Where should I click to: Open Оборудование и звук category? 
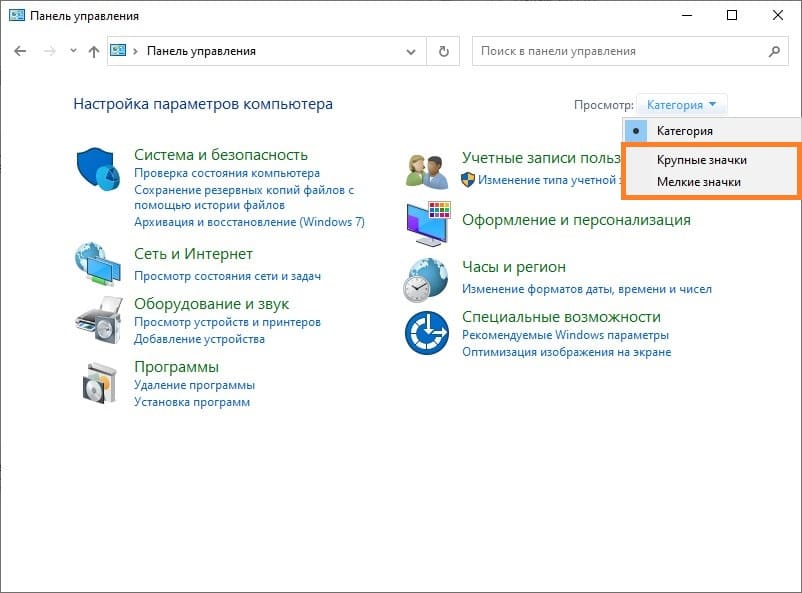(x=211, y=304)
